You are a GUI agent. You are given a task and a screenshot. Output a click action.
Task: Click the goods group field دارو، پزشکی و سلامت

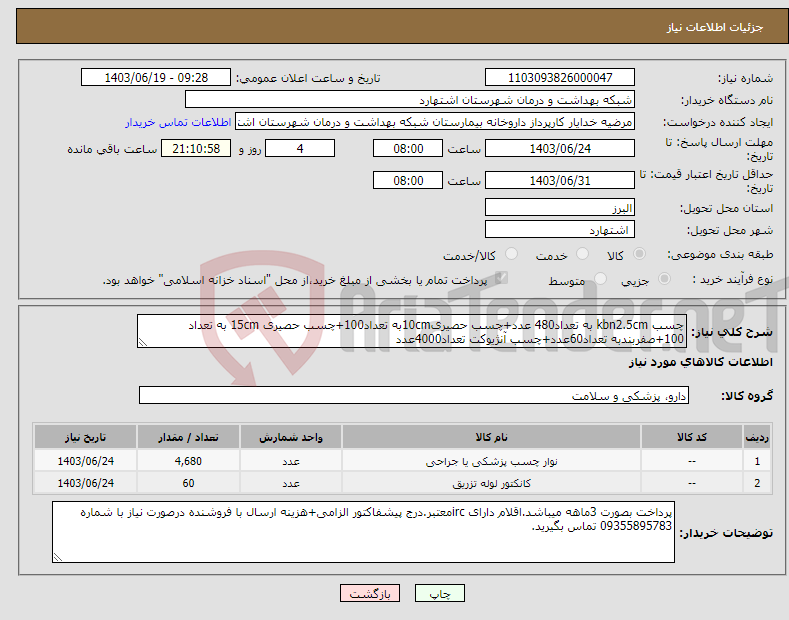[x=414, y=396]
